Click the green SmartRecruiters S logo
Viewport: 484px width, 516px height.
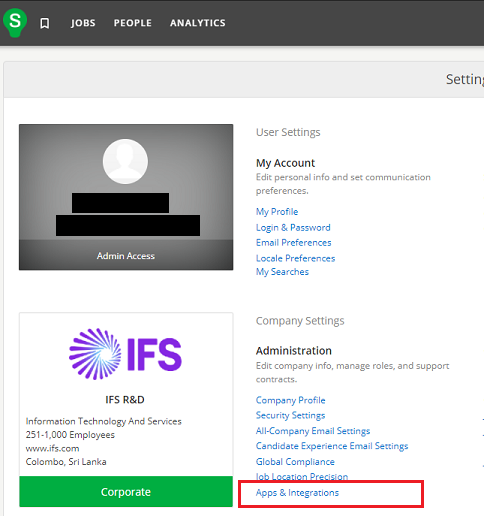[x=15, y=22]
